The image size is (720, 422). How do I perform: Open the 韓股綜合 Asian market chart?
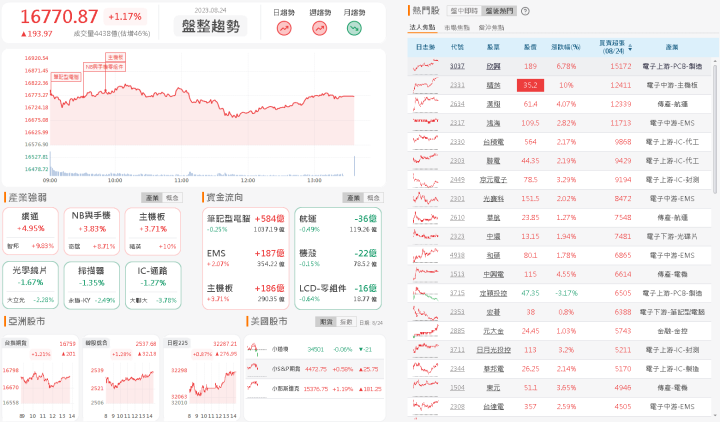[x=121, y=377]
